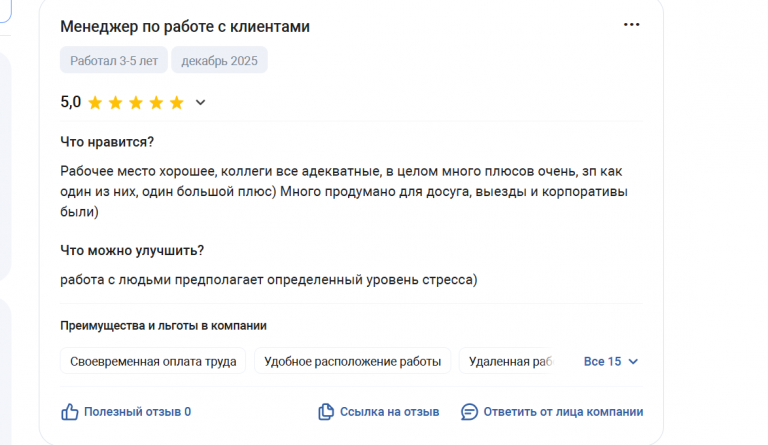
Task: Click the second rating star
Action: click(x=116, y=102)
